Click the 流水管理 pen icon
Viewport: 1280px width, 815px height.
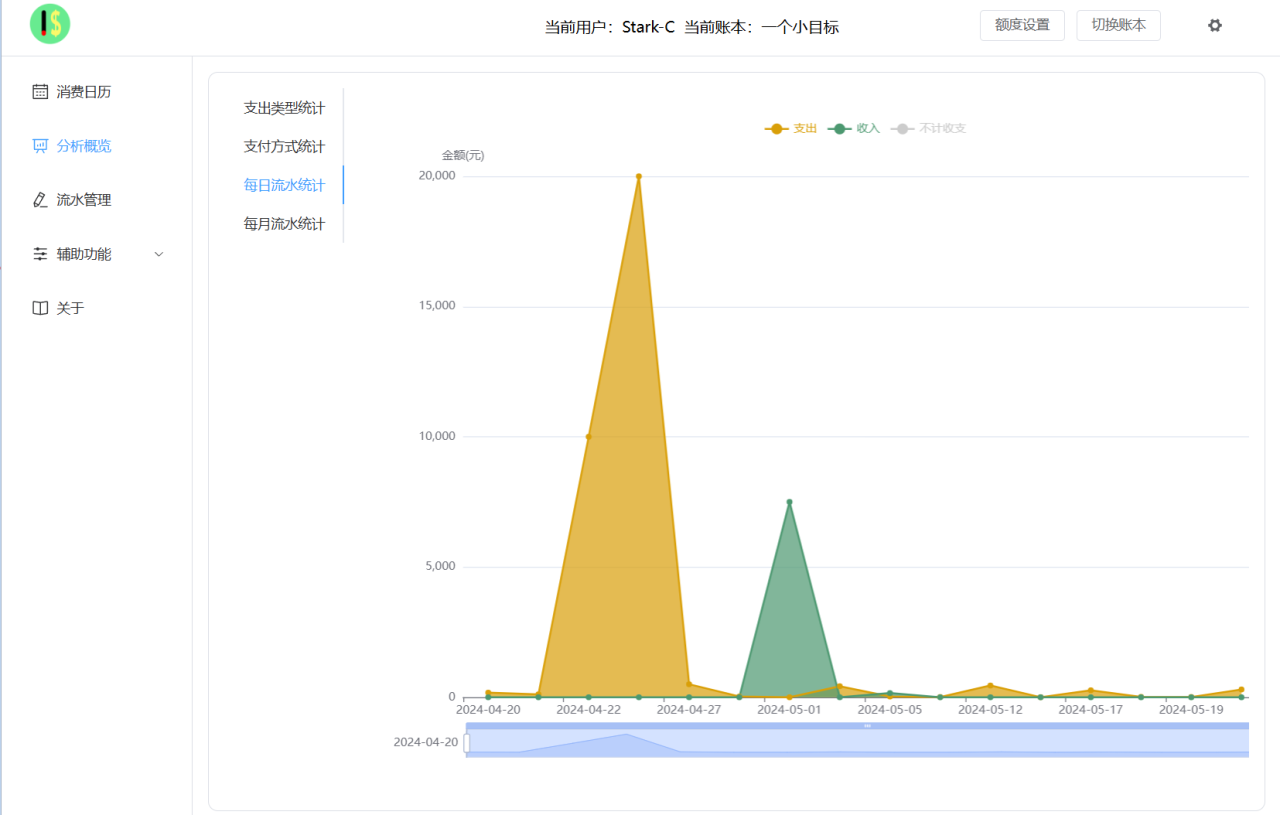[x=38, y=199]
